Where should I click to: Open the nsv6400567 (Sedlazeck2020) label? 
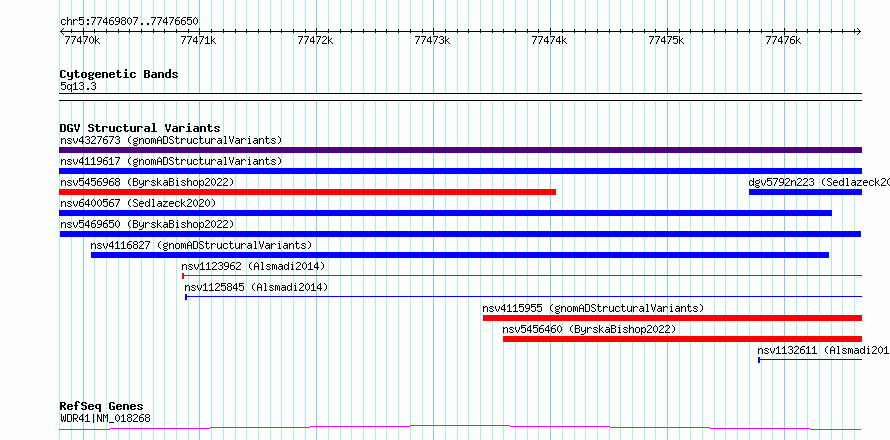pyautogui.click(x=138, y=203)
